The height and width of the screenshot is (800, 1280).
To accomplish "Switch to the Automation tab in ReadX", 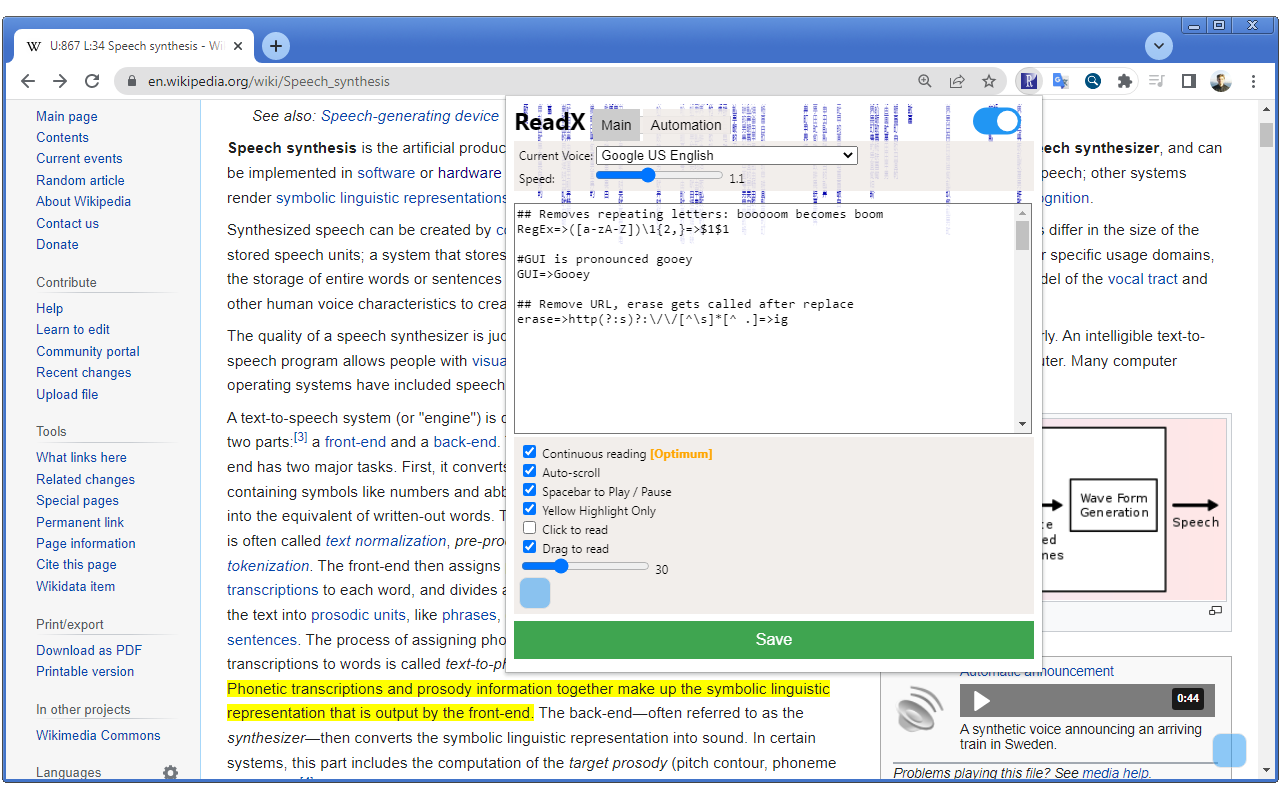I will coord(685,124).
